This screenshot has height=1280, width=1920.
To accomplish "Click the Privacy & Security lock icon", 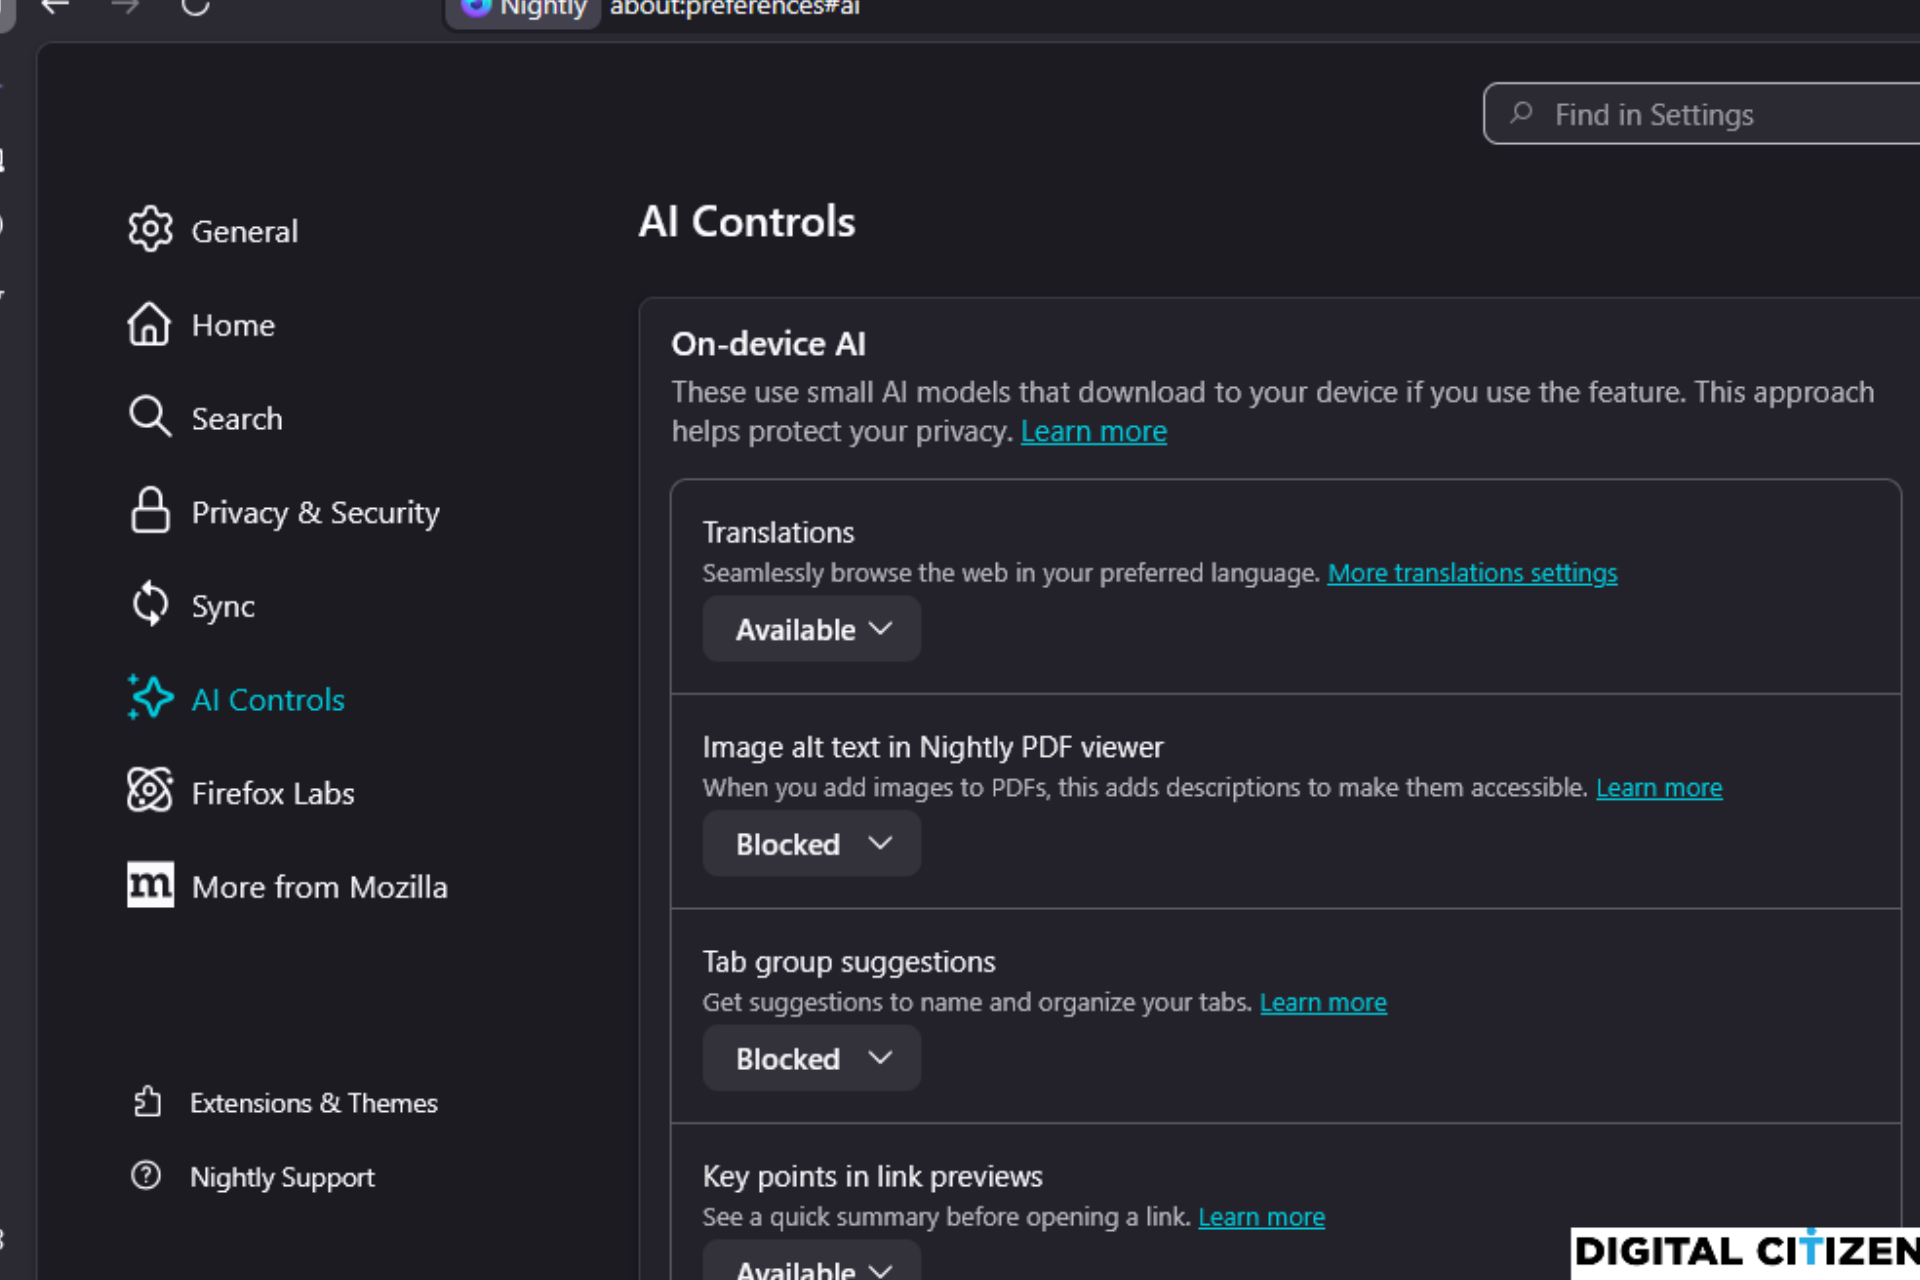I will [x=150, y=511].
